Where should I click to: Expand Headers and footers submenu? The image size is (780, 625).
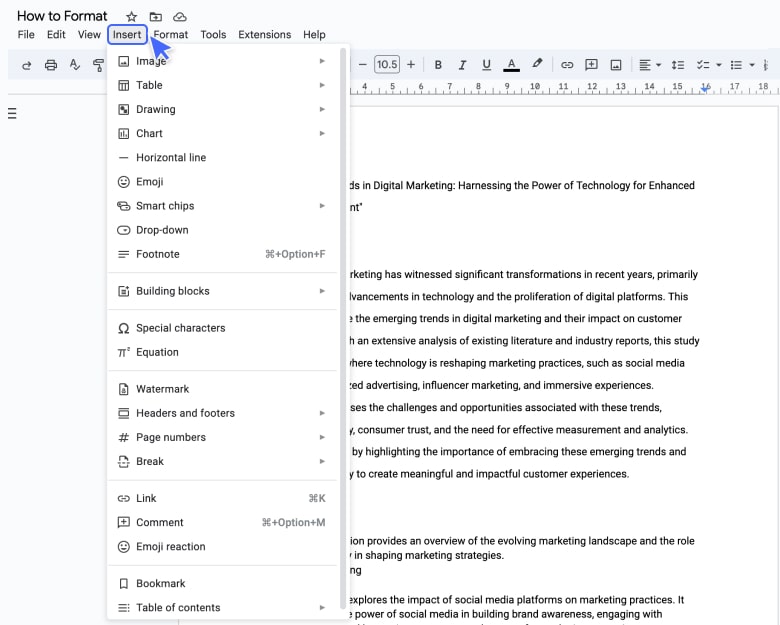tap(222, 413)
